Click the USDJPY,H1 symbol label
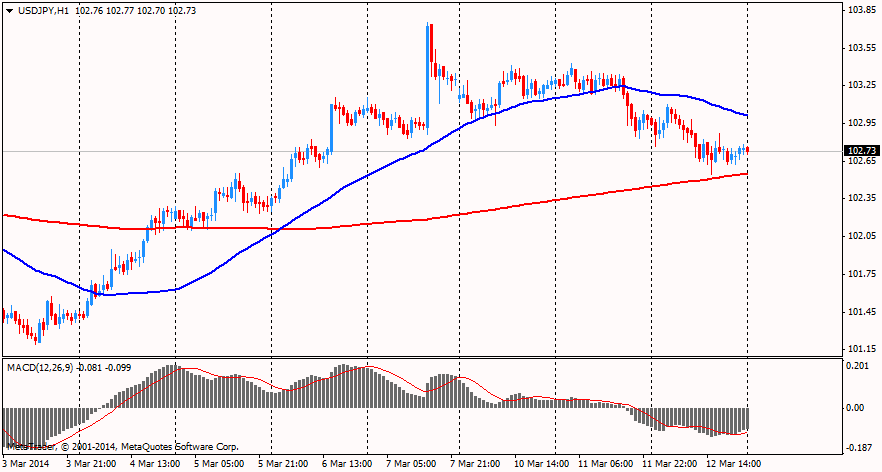Viewport: 882px width, 472px height. coord(49,10)
